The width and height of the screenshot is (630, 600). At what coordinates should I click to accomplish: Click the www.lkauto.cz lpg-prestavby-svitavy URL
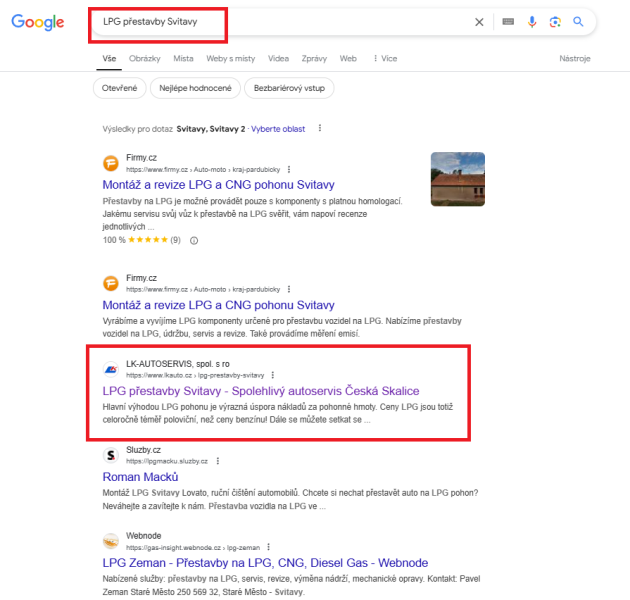(195, 375)
